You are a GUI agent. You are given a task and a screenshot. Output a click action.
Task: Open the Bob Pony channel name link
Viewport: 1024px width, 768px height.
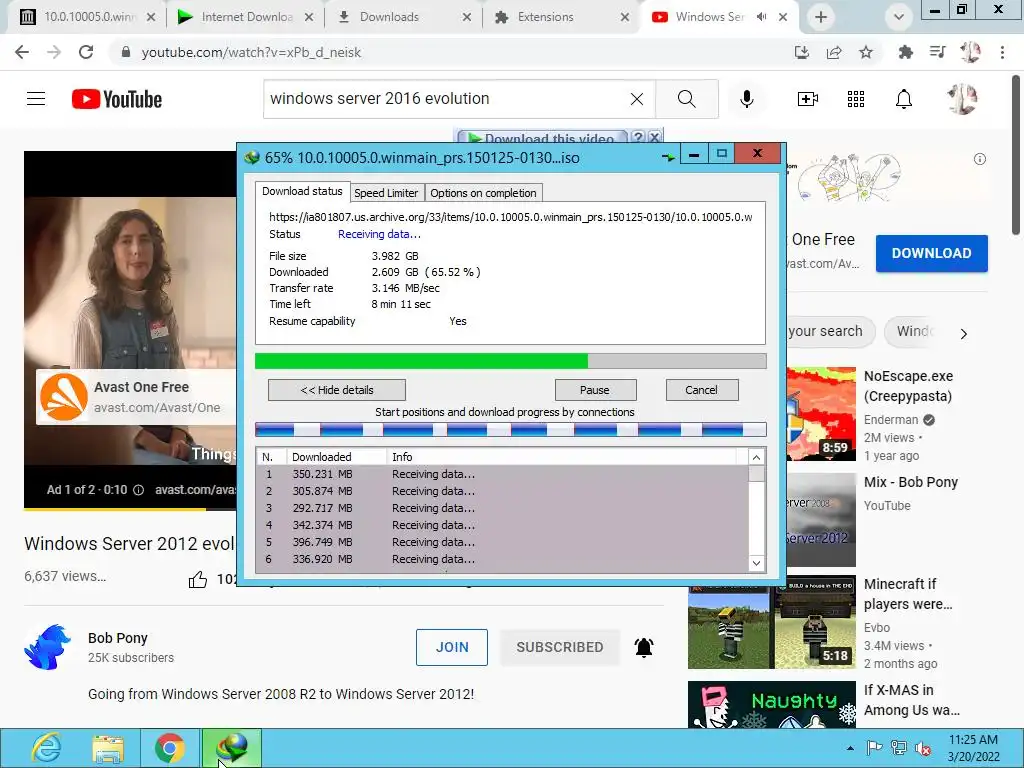coord(118,638)
